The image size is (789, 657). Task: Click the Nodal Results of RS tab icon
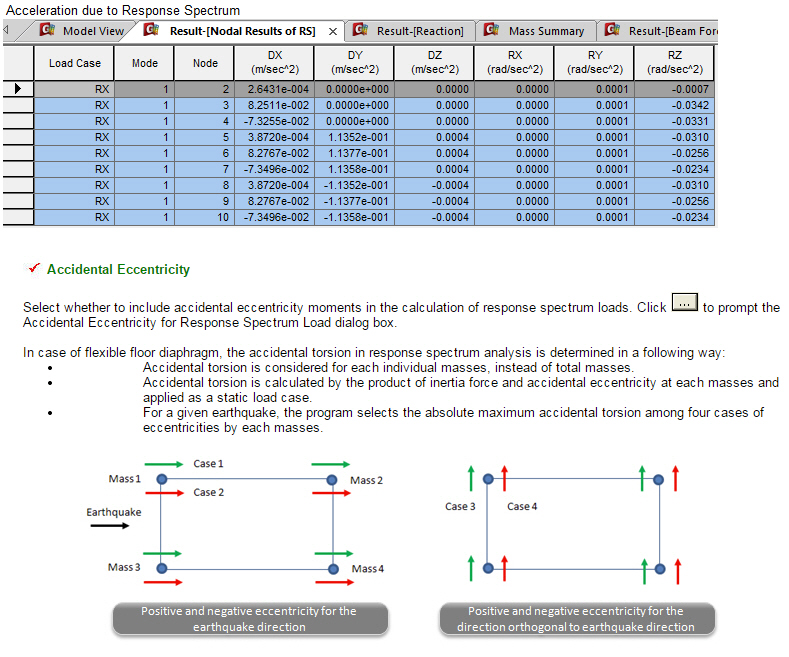coord(153,31)
